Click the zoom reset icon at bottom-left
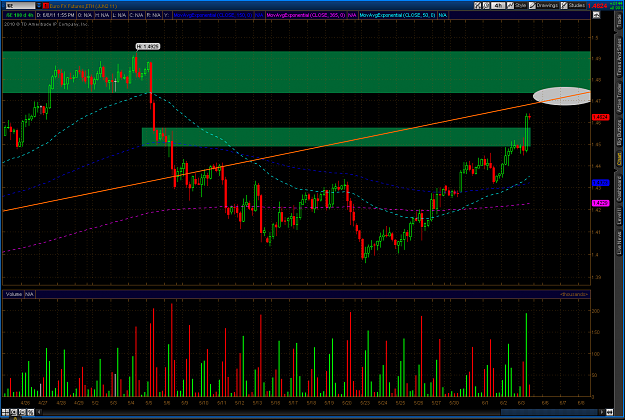This screenshot has height=420, width=625. 31,412
